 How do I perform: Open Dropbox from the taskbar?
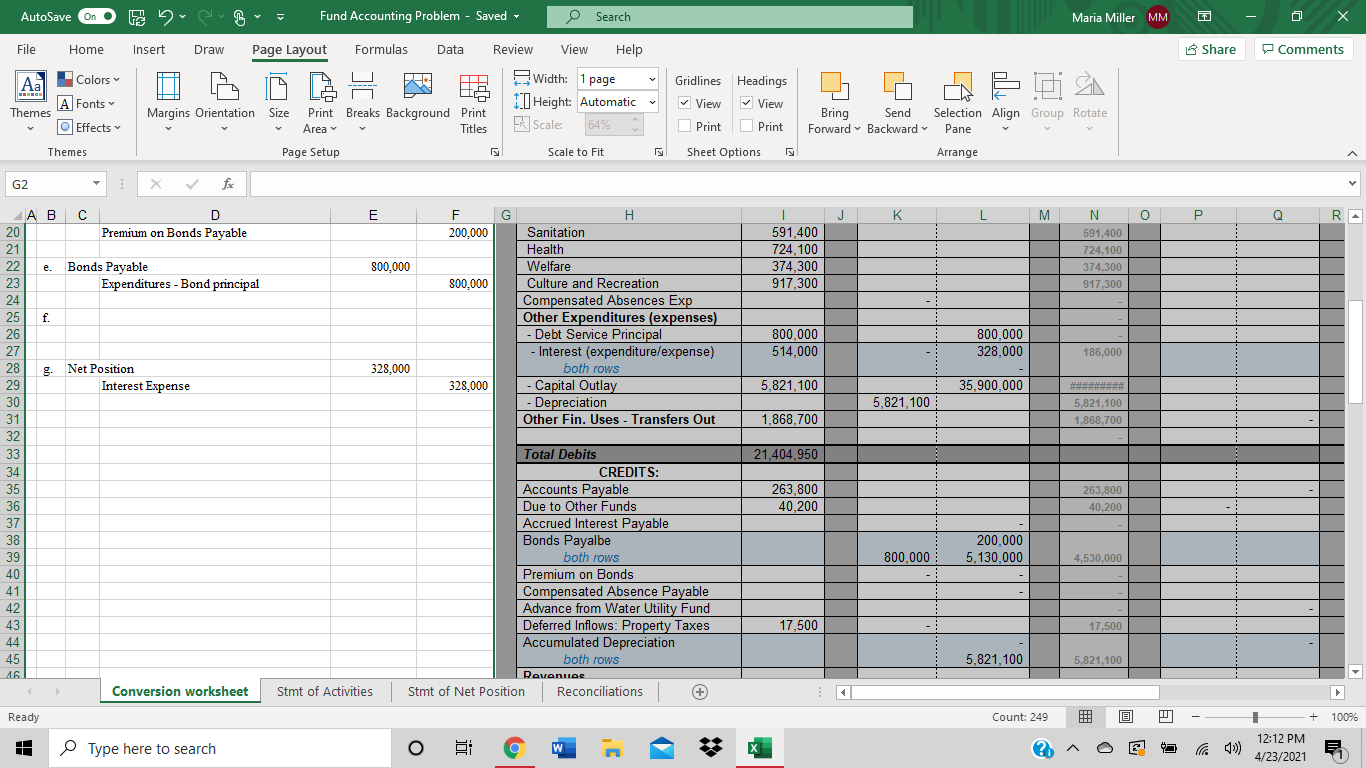click(711, 748)
